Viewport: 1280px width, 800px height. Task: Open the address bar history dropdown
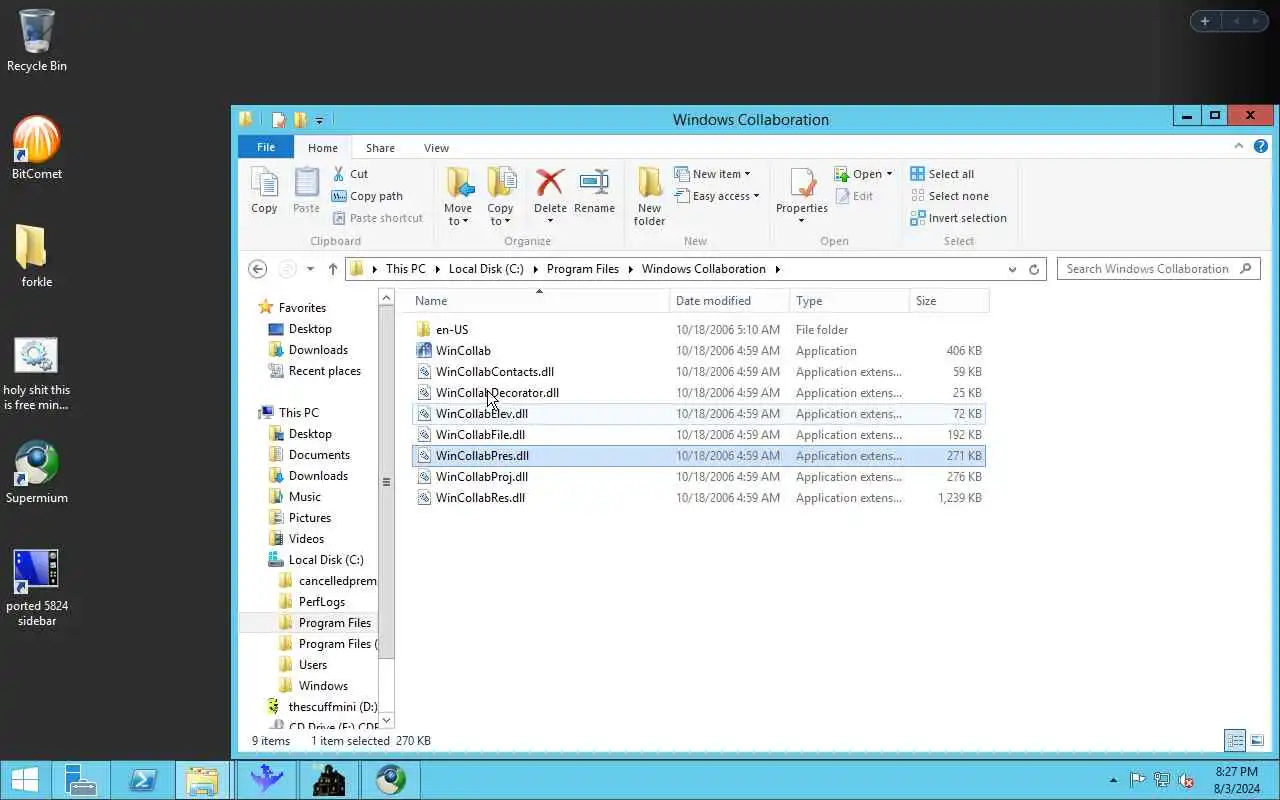click(x=1012, y=269)
